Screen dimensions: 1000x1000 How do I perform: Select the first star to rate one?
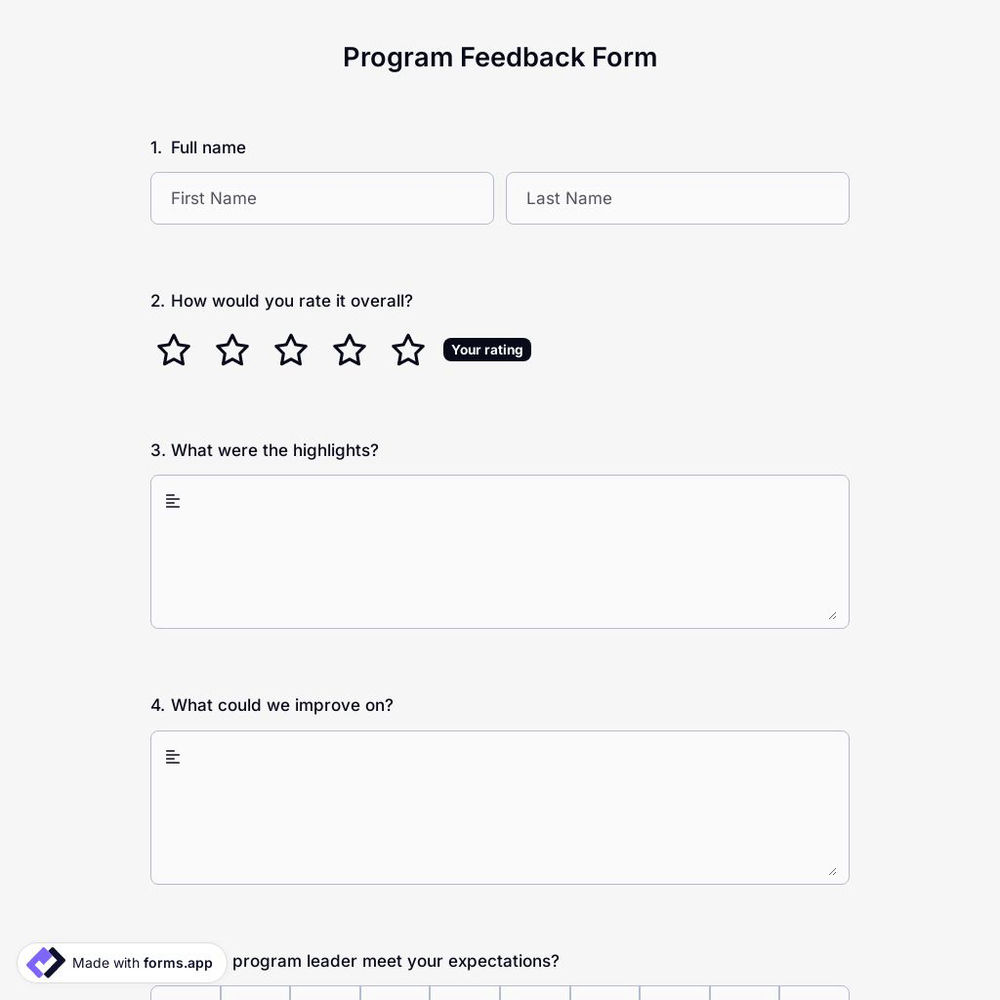(172, 350)
